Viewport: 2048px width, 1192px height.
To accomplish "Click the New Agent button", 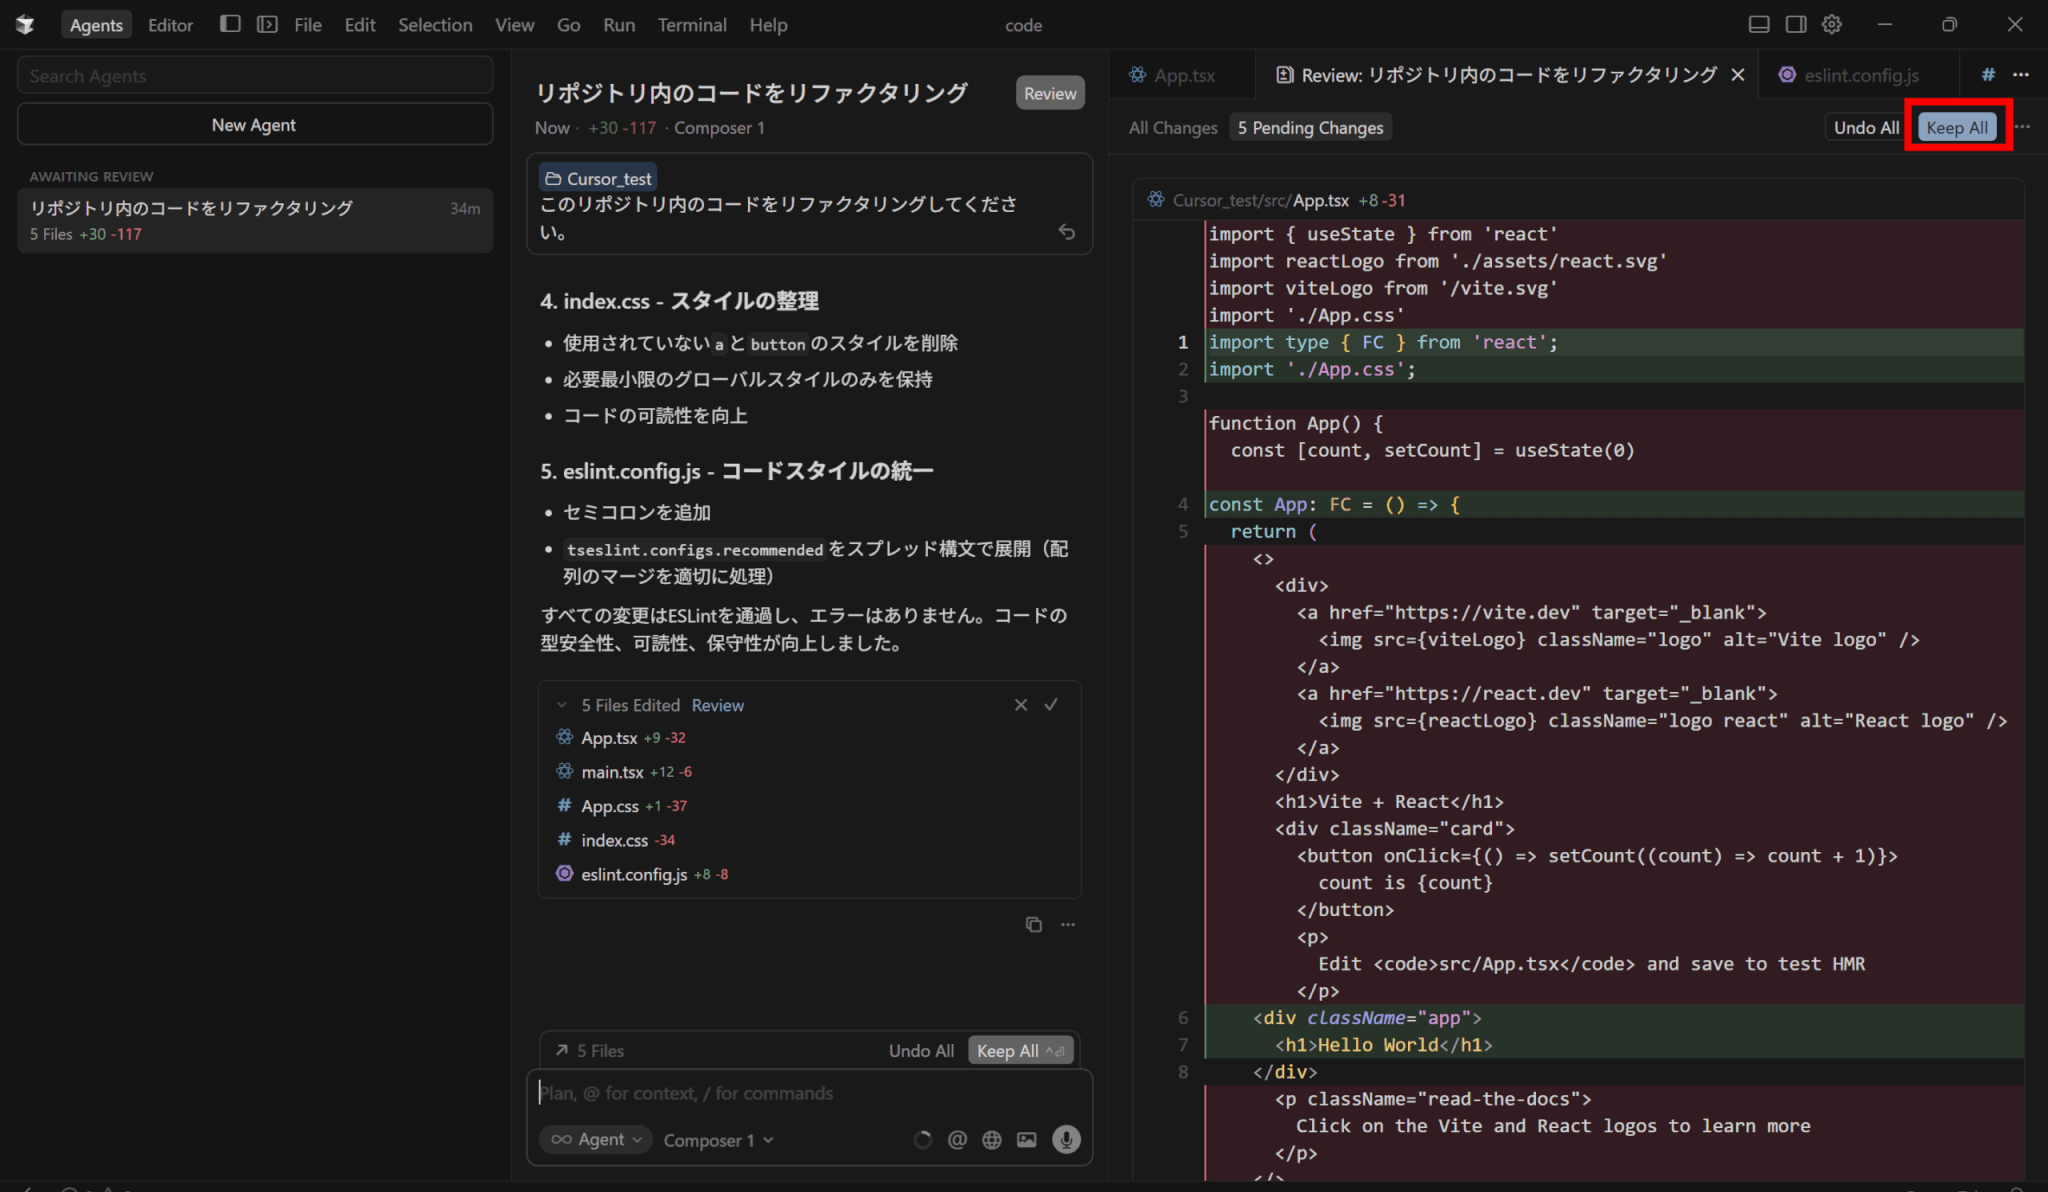I will click(x=254, y=125).
